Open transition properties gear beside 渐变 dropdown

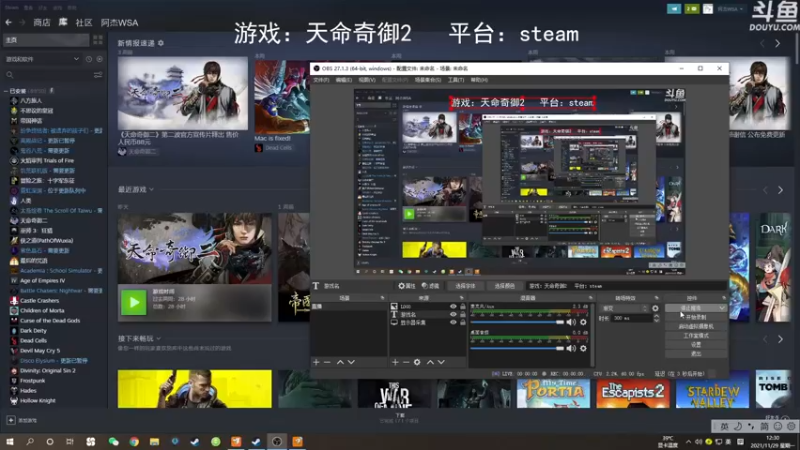[656, 308]
